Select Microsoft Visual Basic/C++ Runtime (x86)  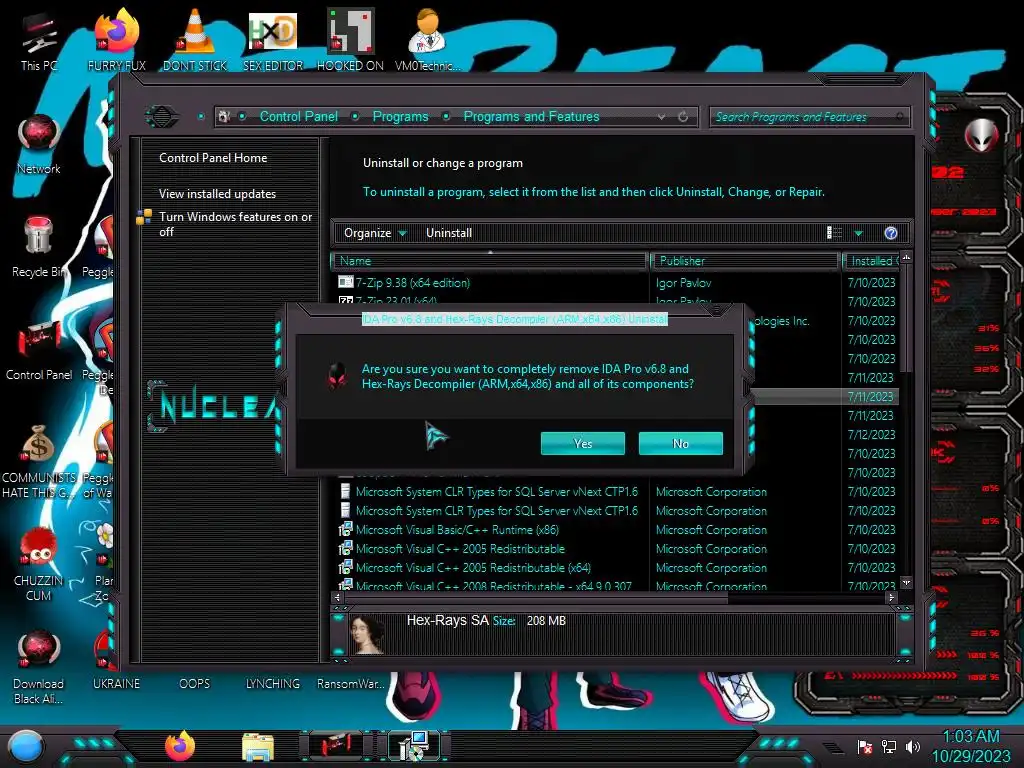[x=457, y=530]
